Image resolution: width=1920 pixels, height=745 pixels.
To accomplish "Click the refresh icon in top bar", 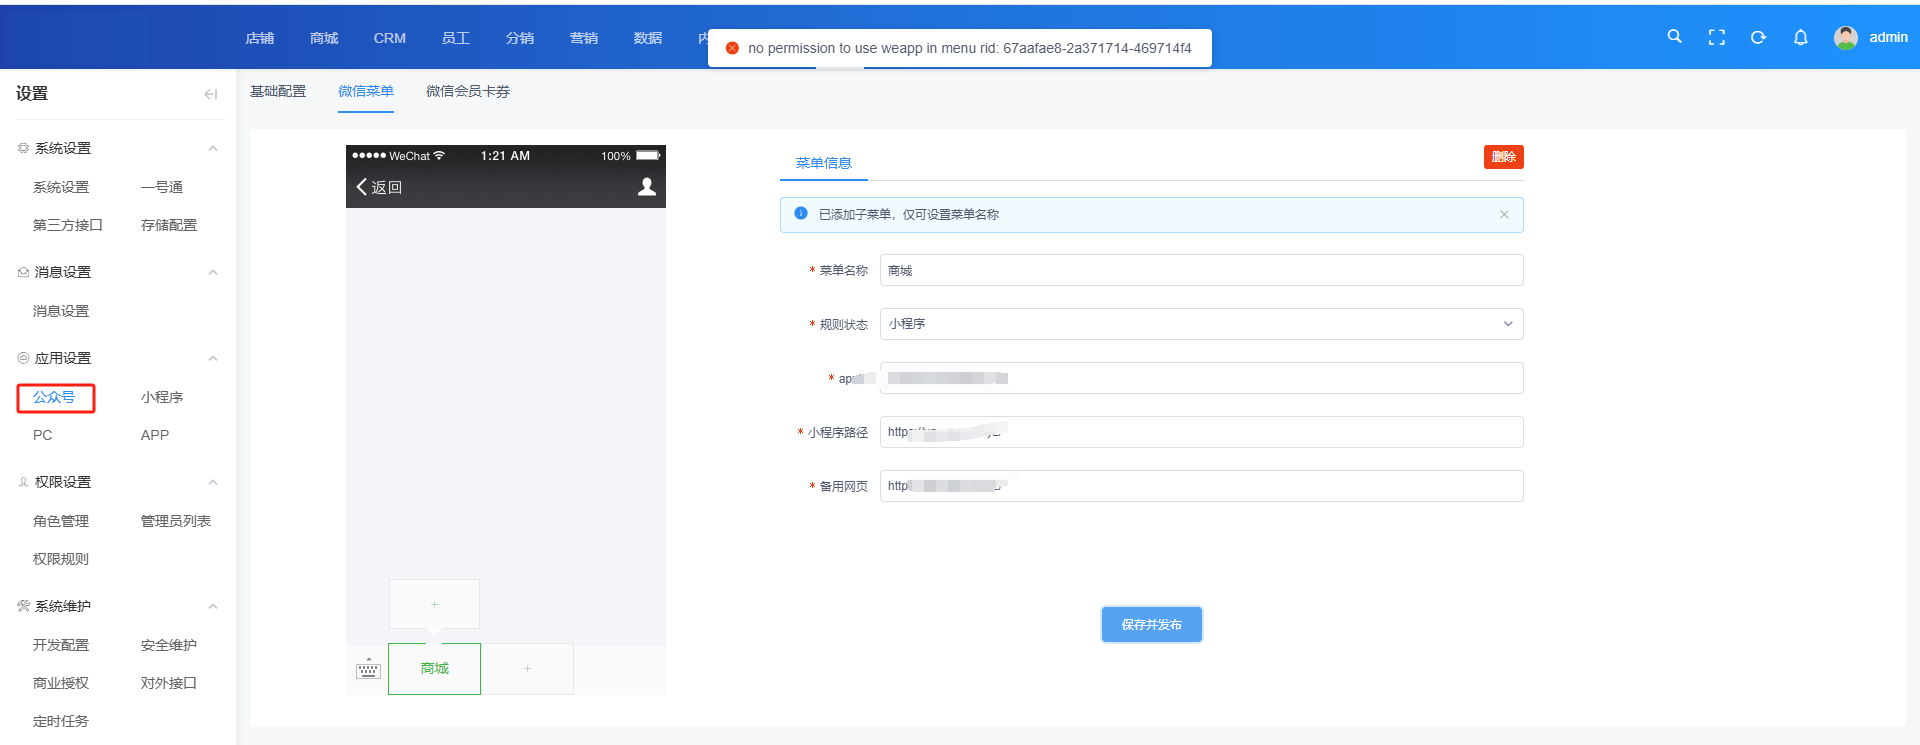I will [x=1758, y=37].
